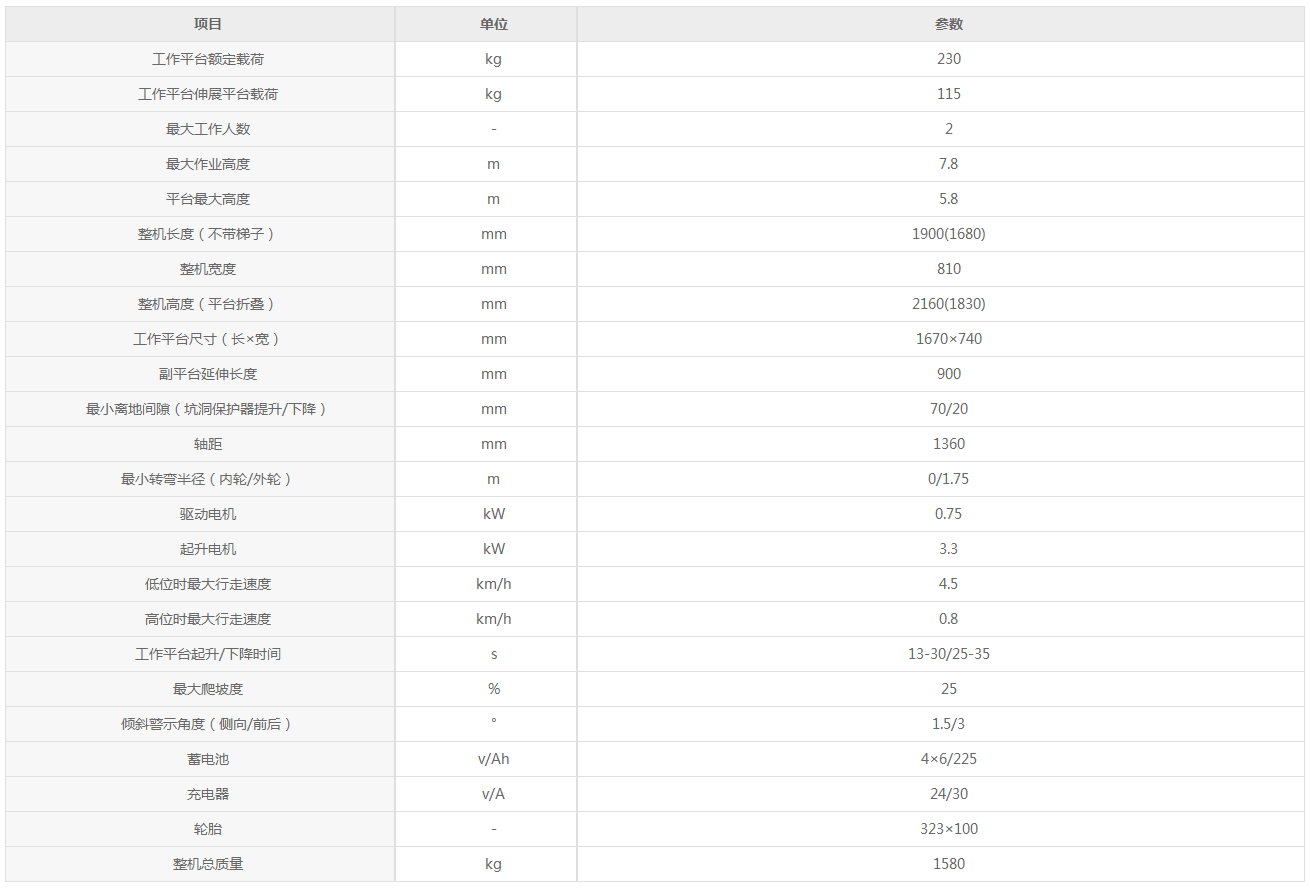The image size is (1310, 888).
Task: Click the 13-30/25-35 lift time value
Action: pos(949,654)
